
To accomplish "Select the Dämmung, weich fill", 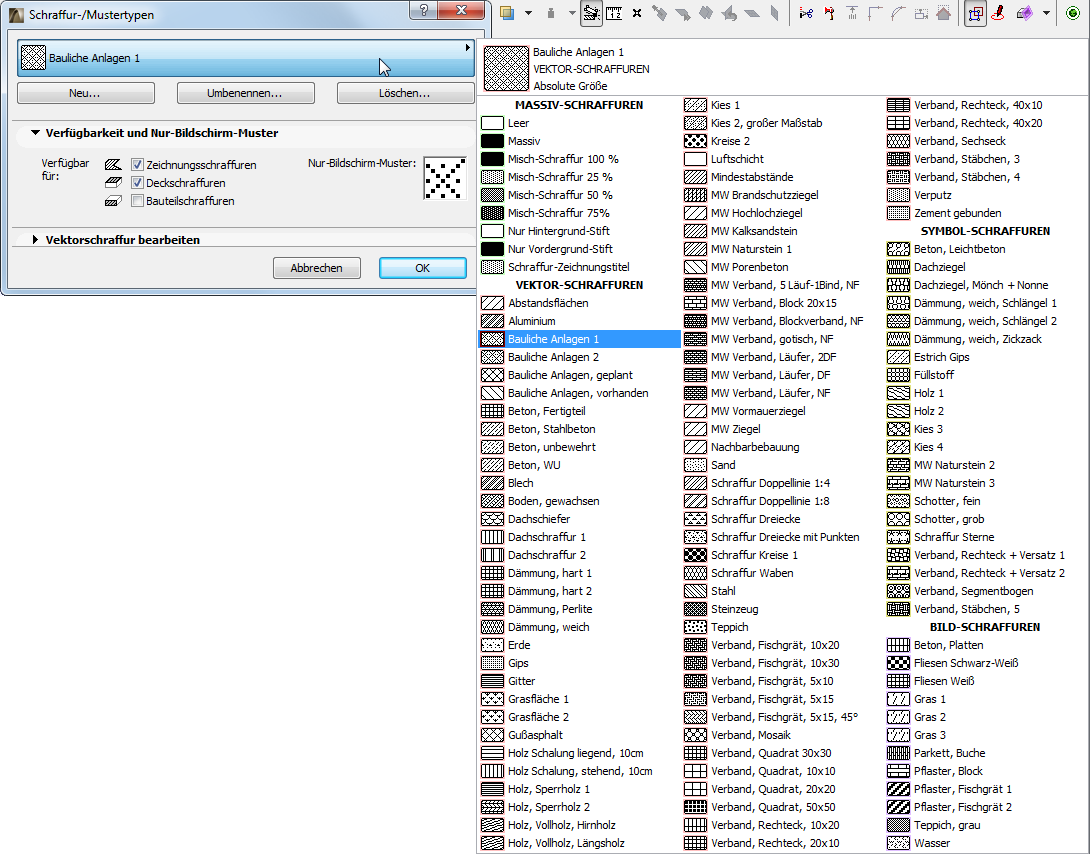I will coord(579,627).
